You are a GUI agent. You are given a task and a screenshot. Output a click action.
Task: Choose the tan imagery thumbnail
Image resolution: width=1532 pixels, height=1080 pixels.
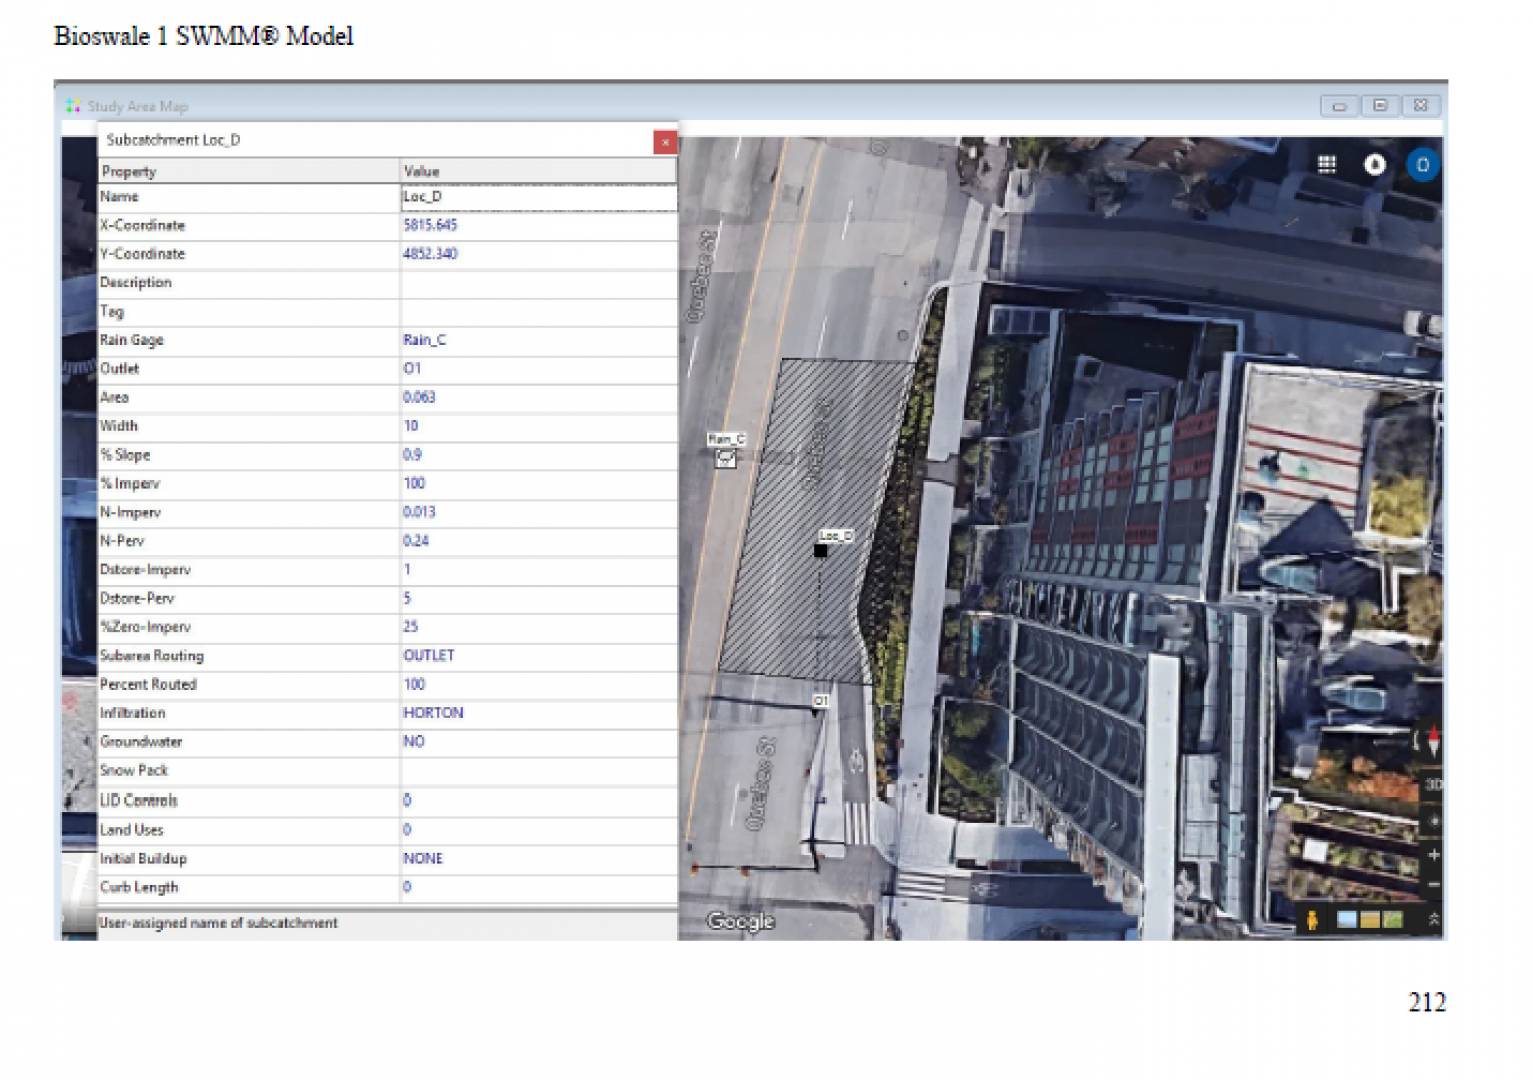(x=1370, y=919)
